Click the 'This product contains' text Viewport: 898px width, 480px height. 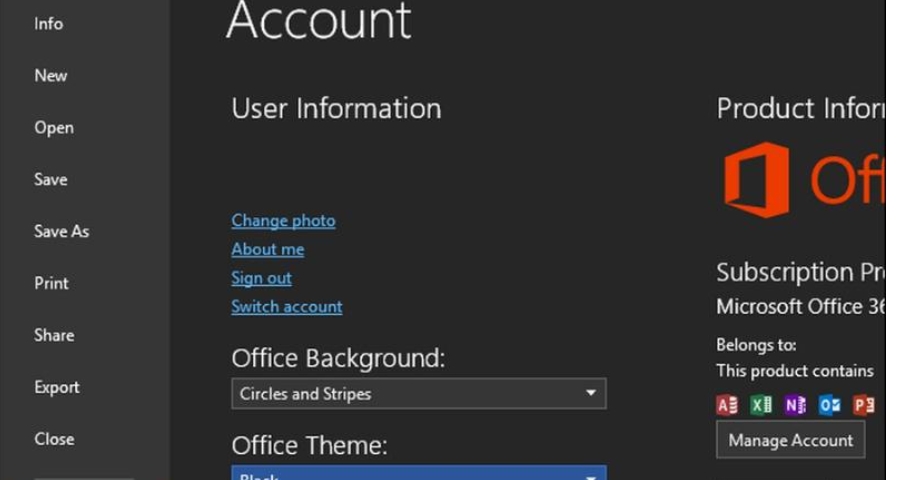pos(795,371)
